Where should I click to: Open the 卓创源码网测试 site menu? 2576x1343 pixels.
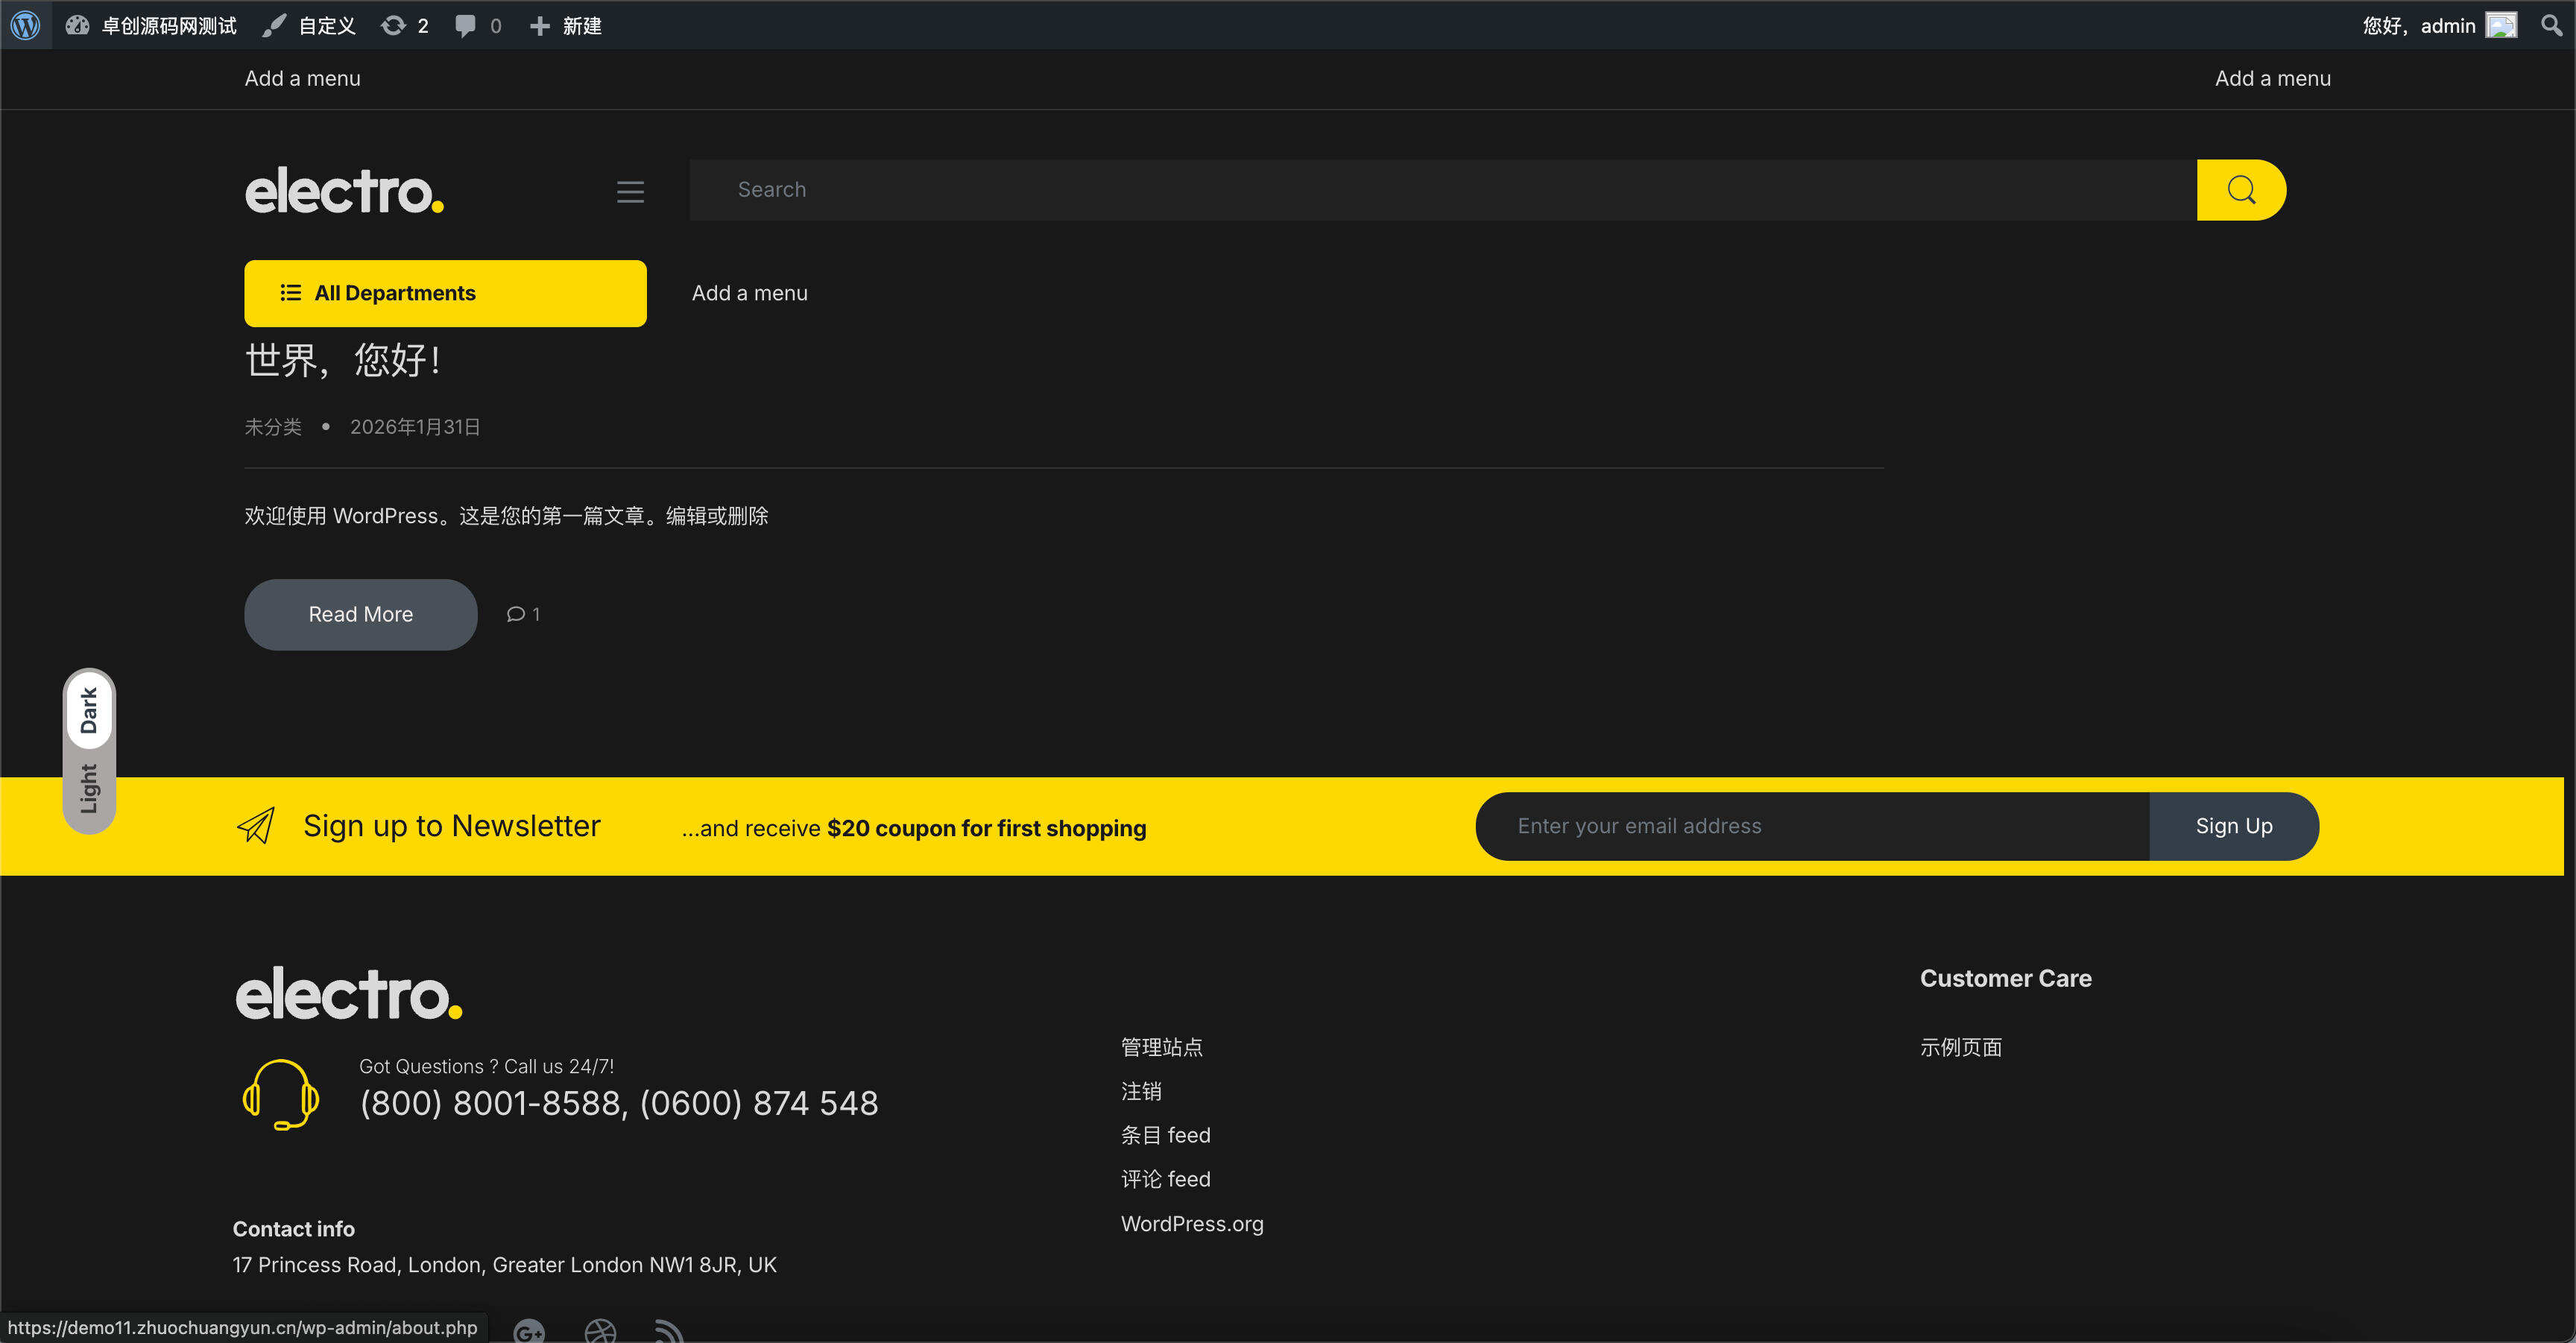(x=150, y=25)
